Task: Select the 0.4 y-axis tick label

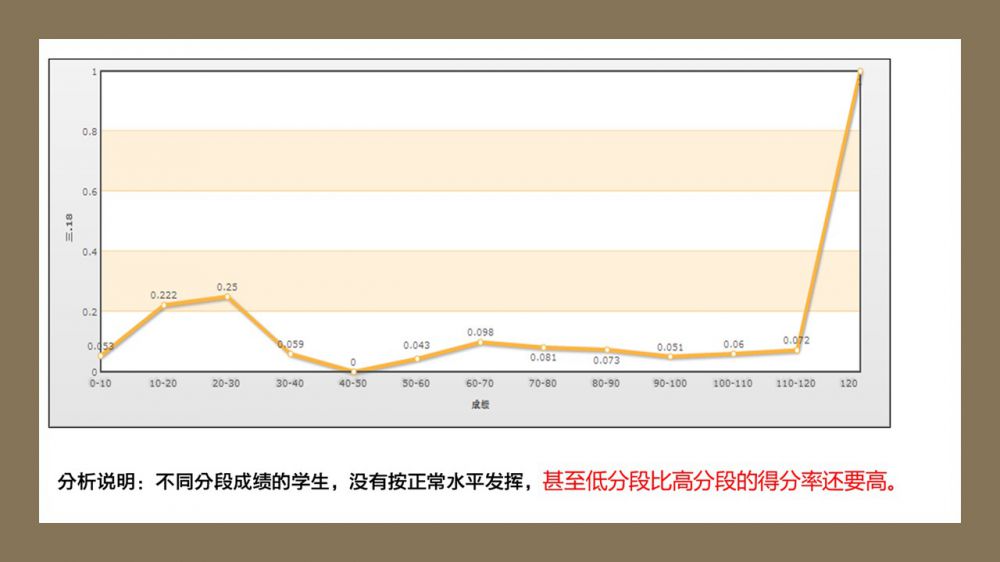Action: (90, 251)
